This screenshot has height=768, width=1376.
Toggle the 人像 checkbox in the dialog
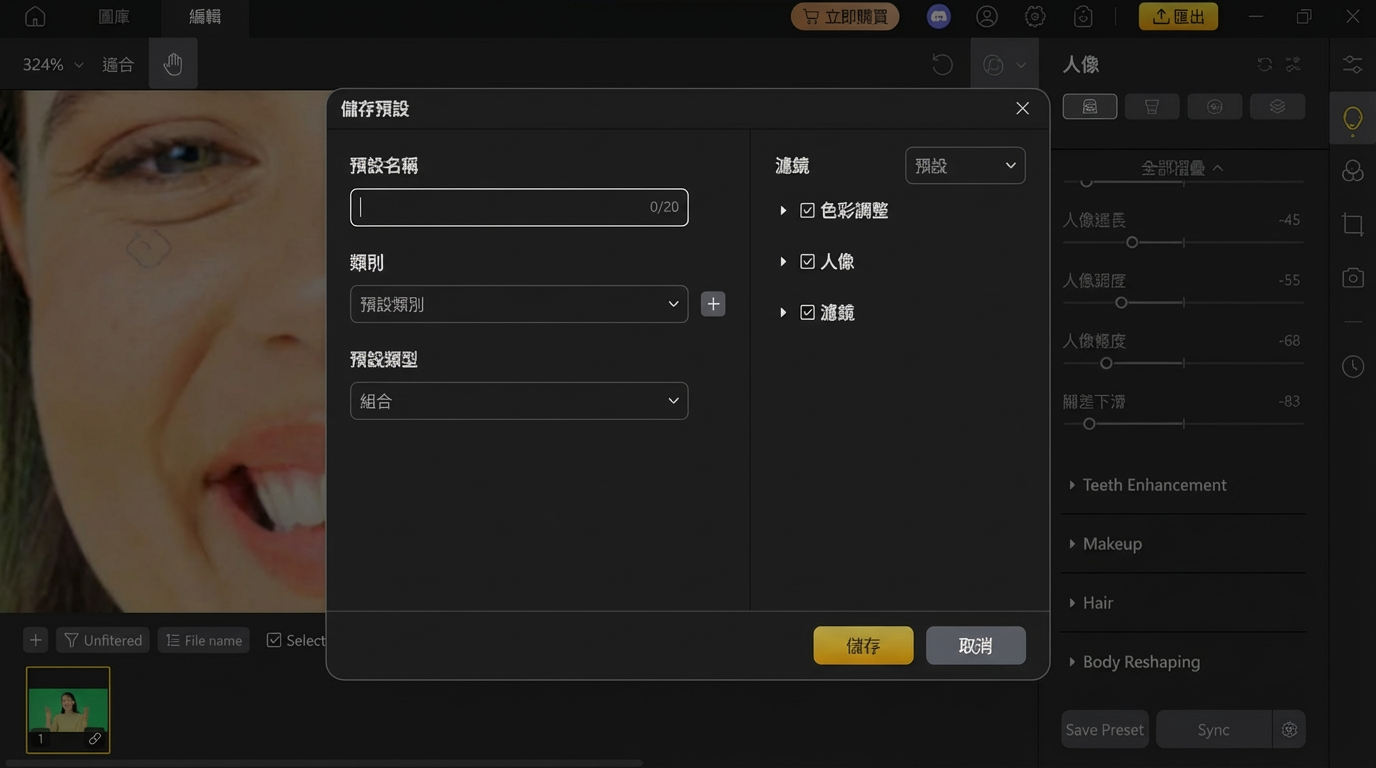[x=807, y=262]
